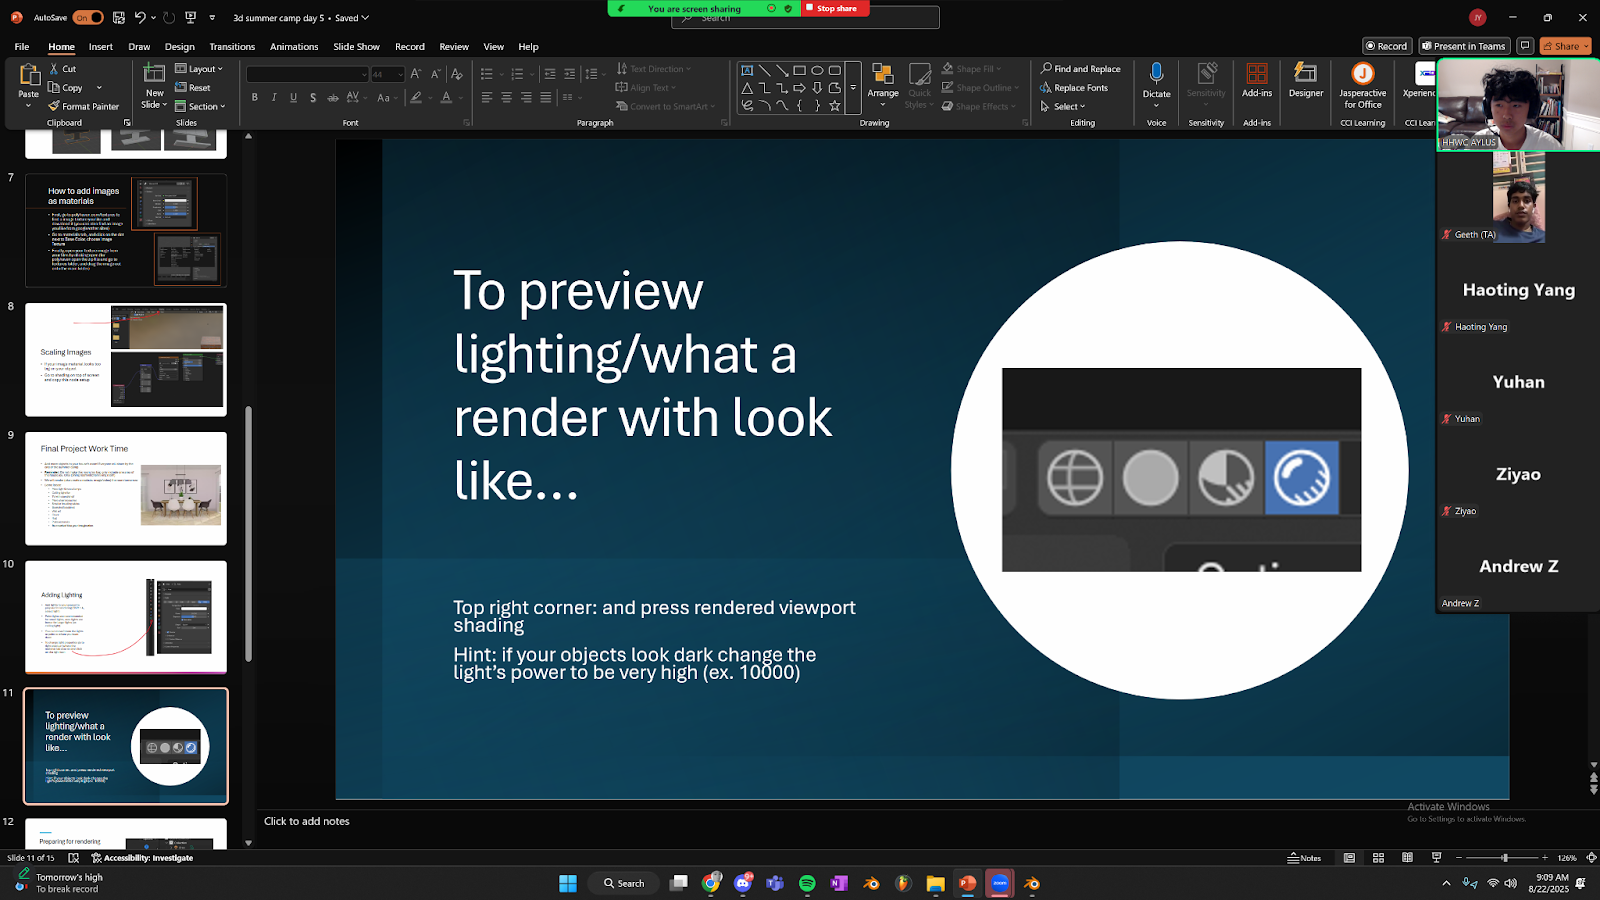Start slide show from status bar
This screenshot has height=900, width=1600.
[1437, 858]
